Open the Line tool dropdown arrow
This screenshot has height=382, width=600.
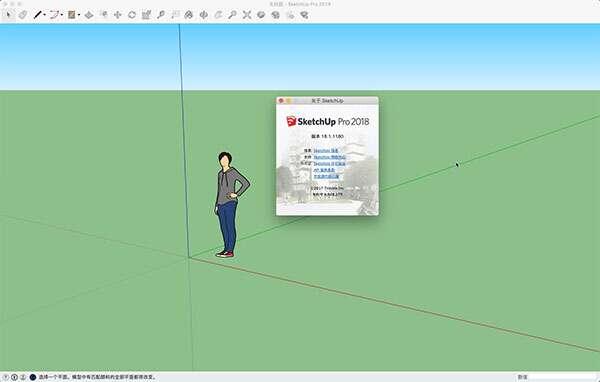pyautogui.click(x=45, y=15)
